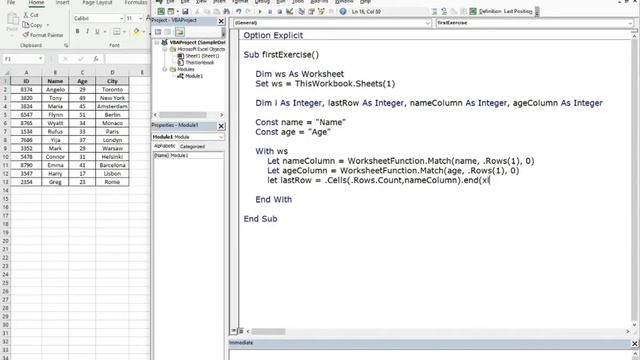640x360 pixels.
Task: Click the VBA Help question mark icon
Action: tap(343, 11)
